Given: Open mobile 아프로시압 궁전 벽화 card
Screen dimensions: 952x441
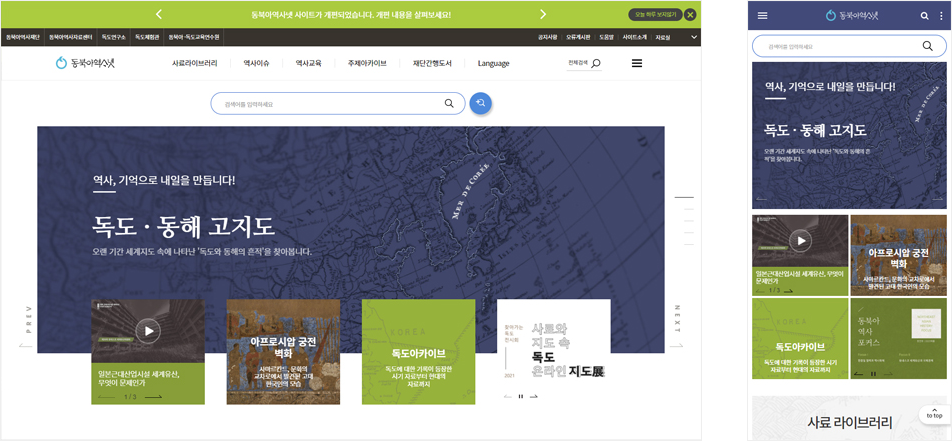Looking at the screenshot, I should tap(899, 255).
